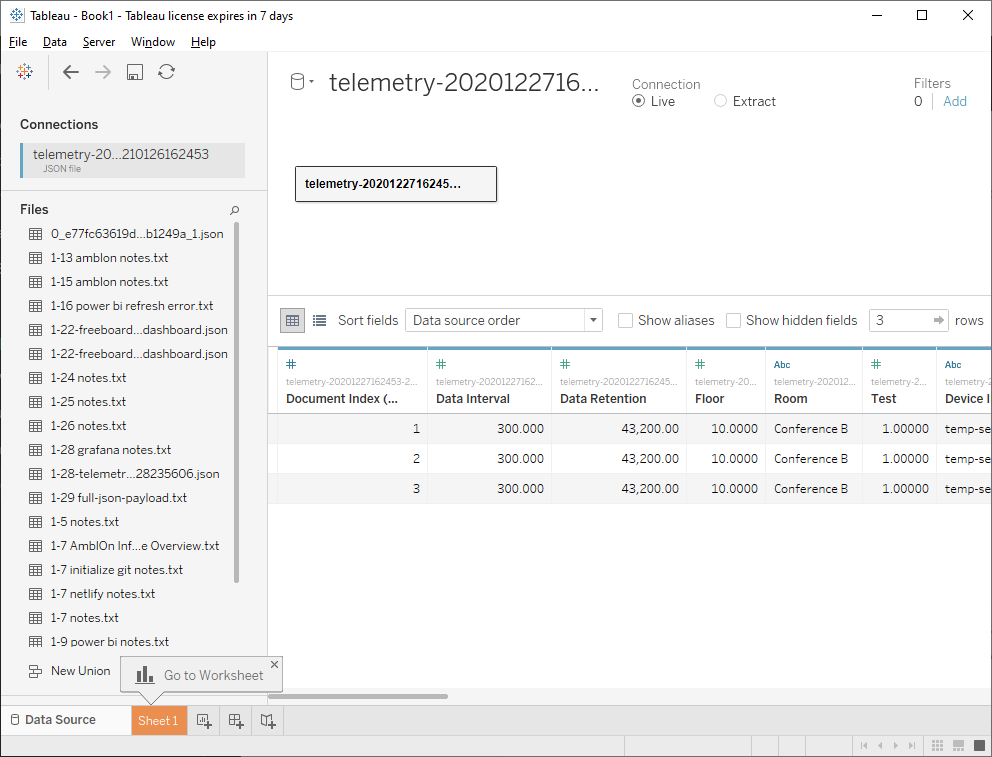Image resolution: width=992 pixels, height=757 pixels.
Task: Select the telemetry JSON connection entry
Action: click(133, 160)
